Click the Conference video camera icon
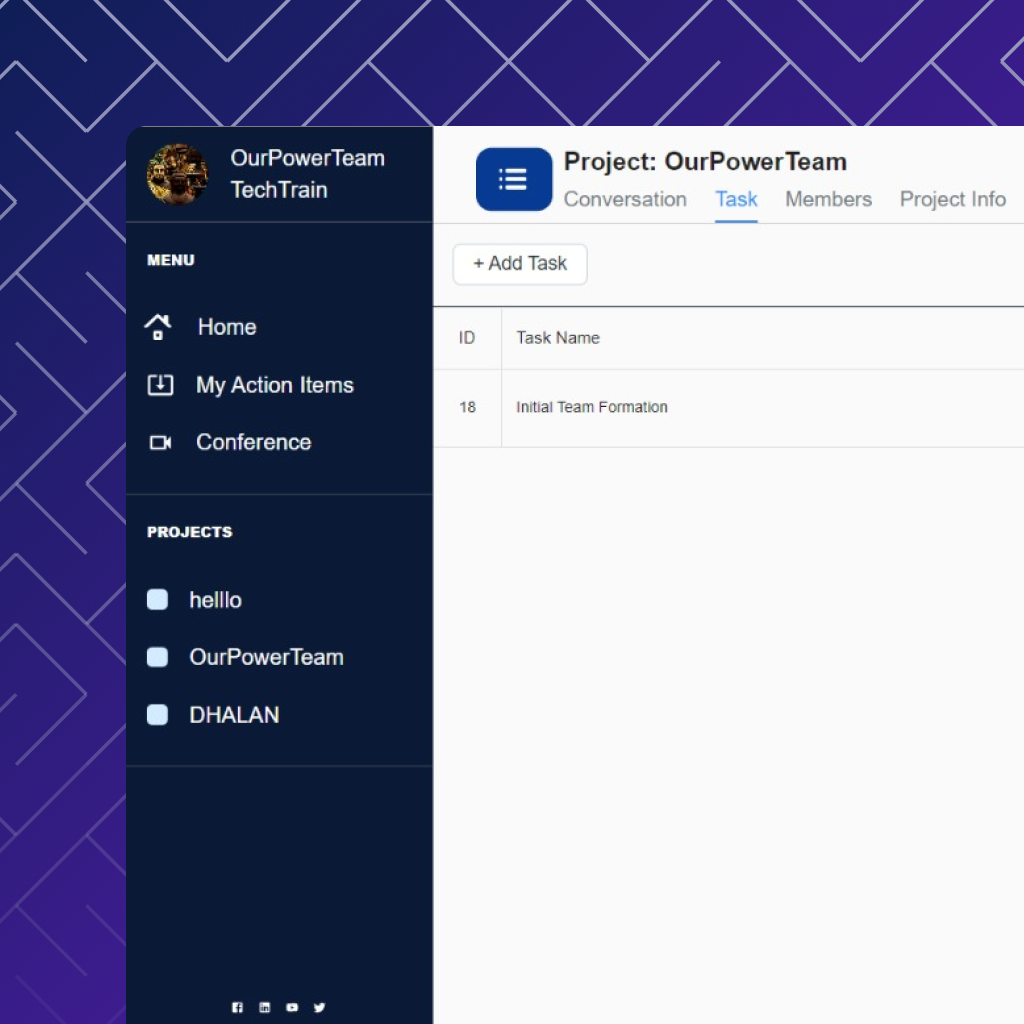The image size is (1024, 1024). 160,442
